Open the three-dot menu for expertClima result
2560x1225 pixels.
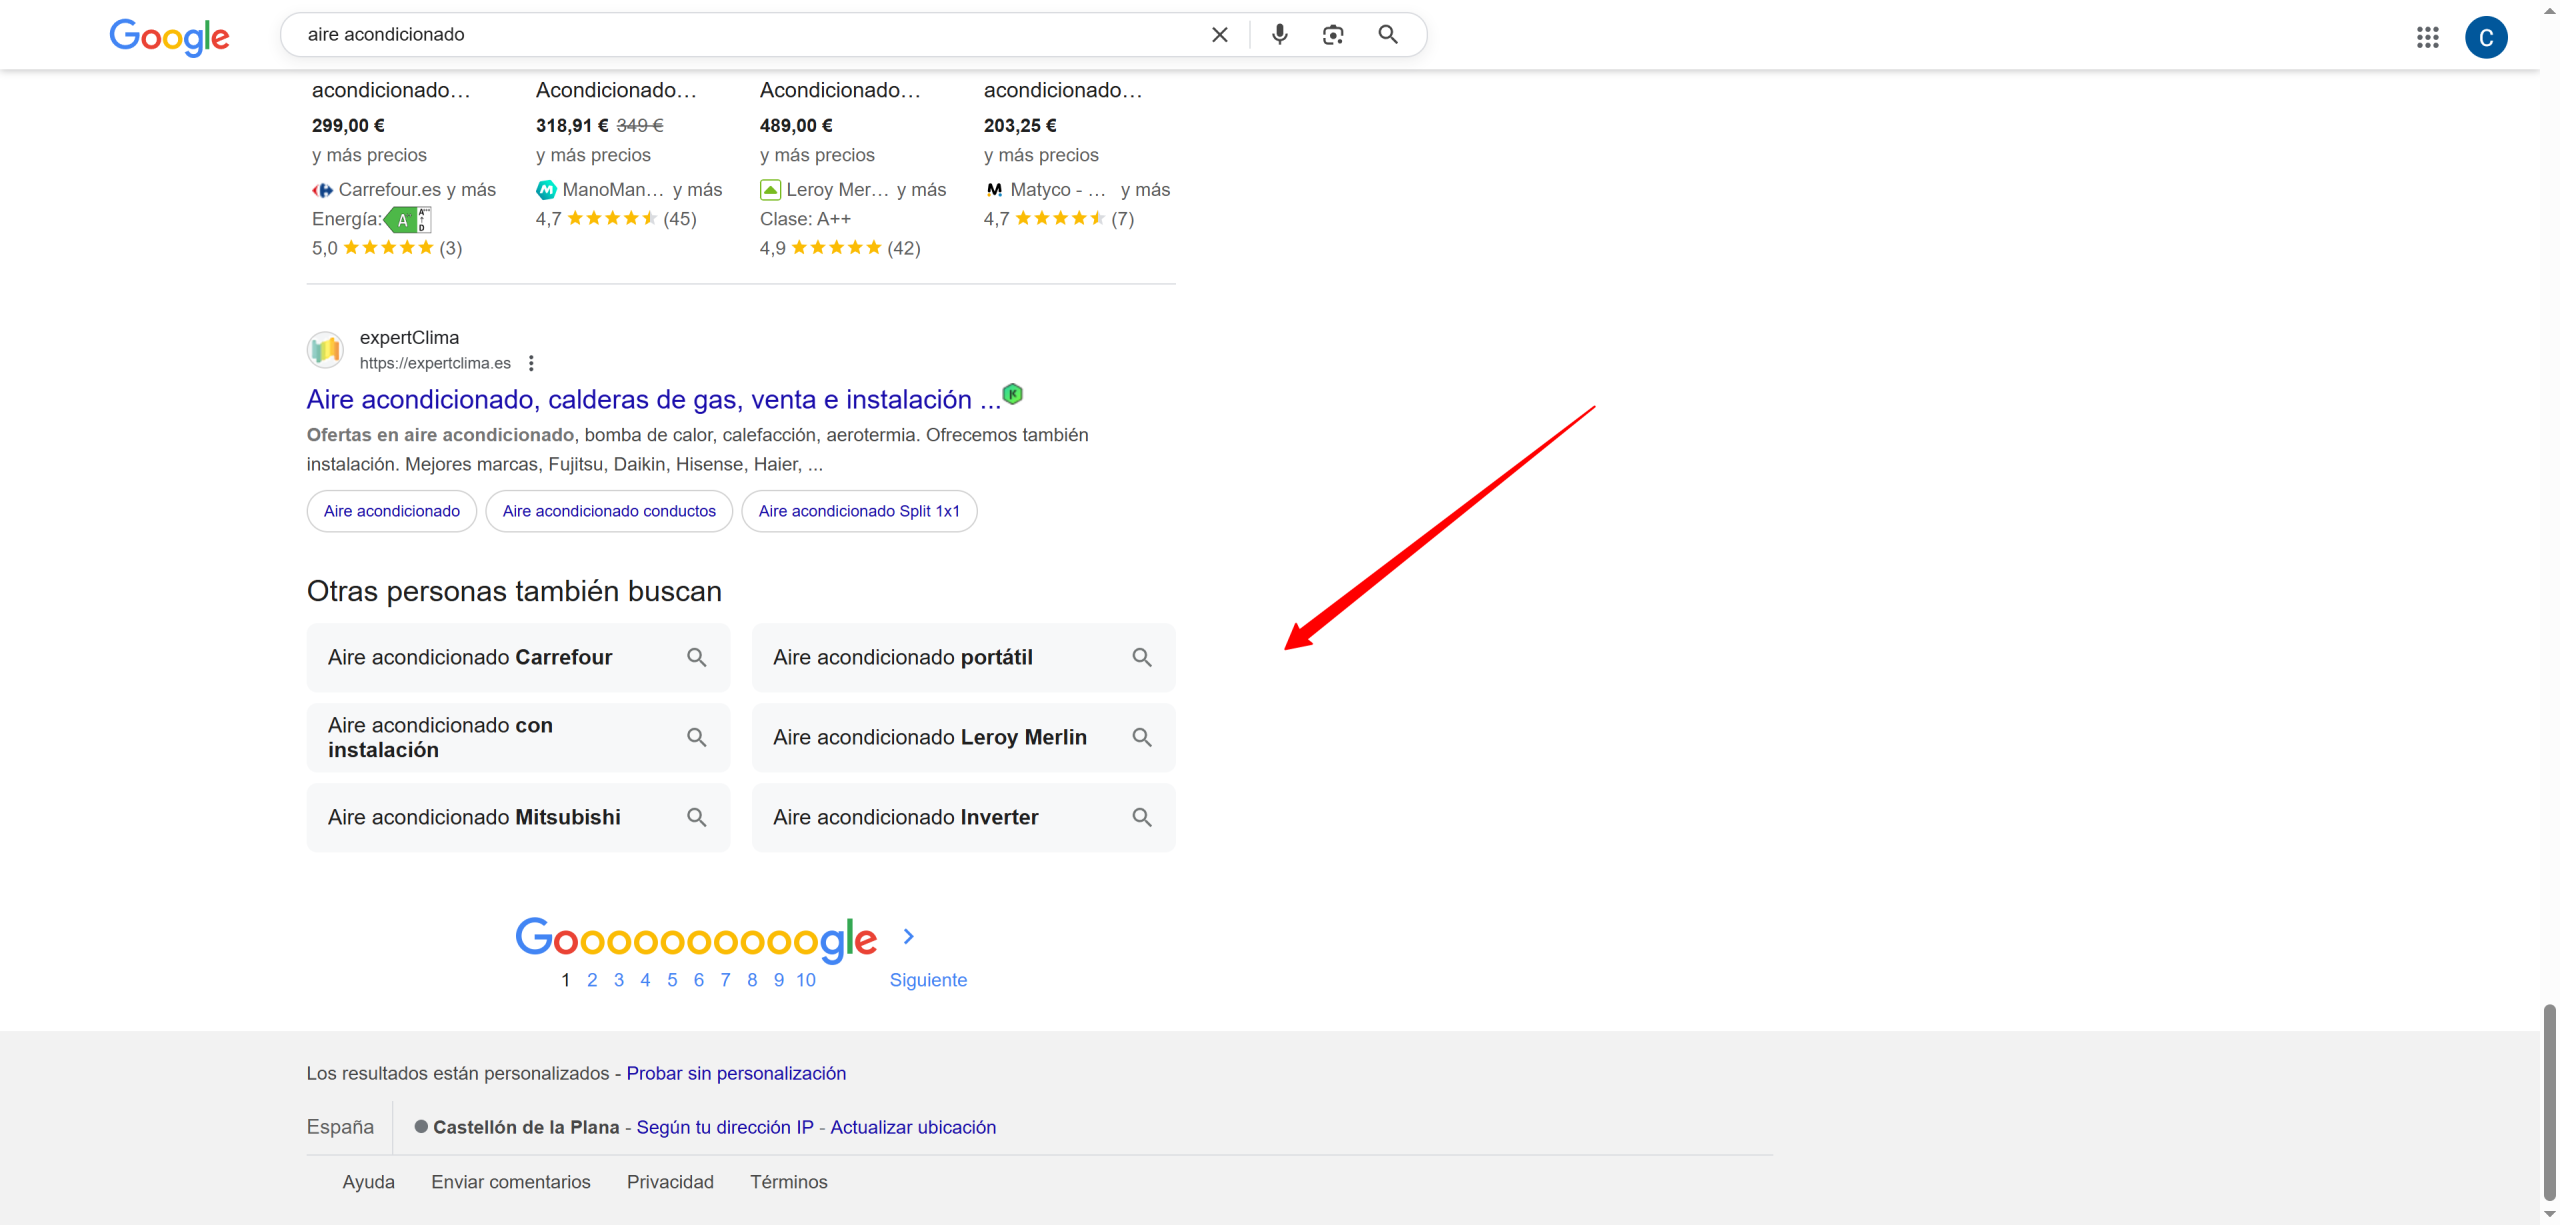tap(531, 363)
